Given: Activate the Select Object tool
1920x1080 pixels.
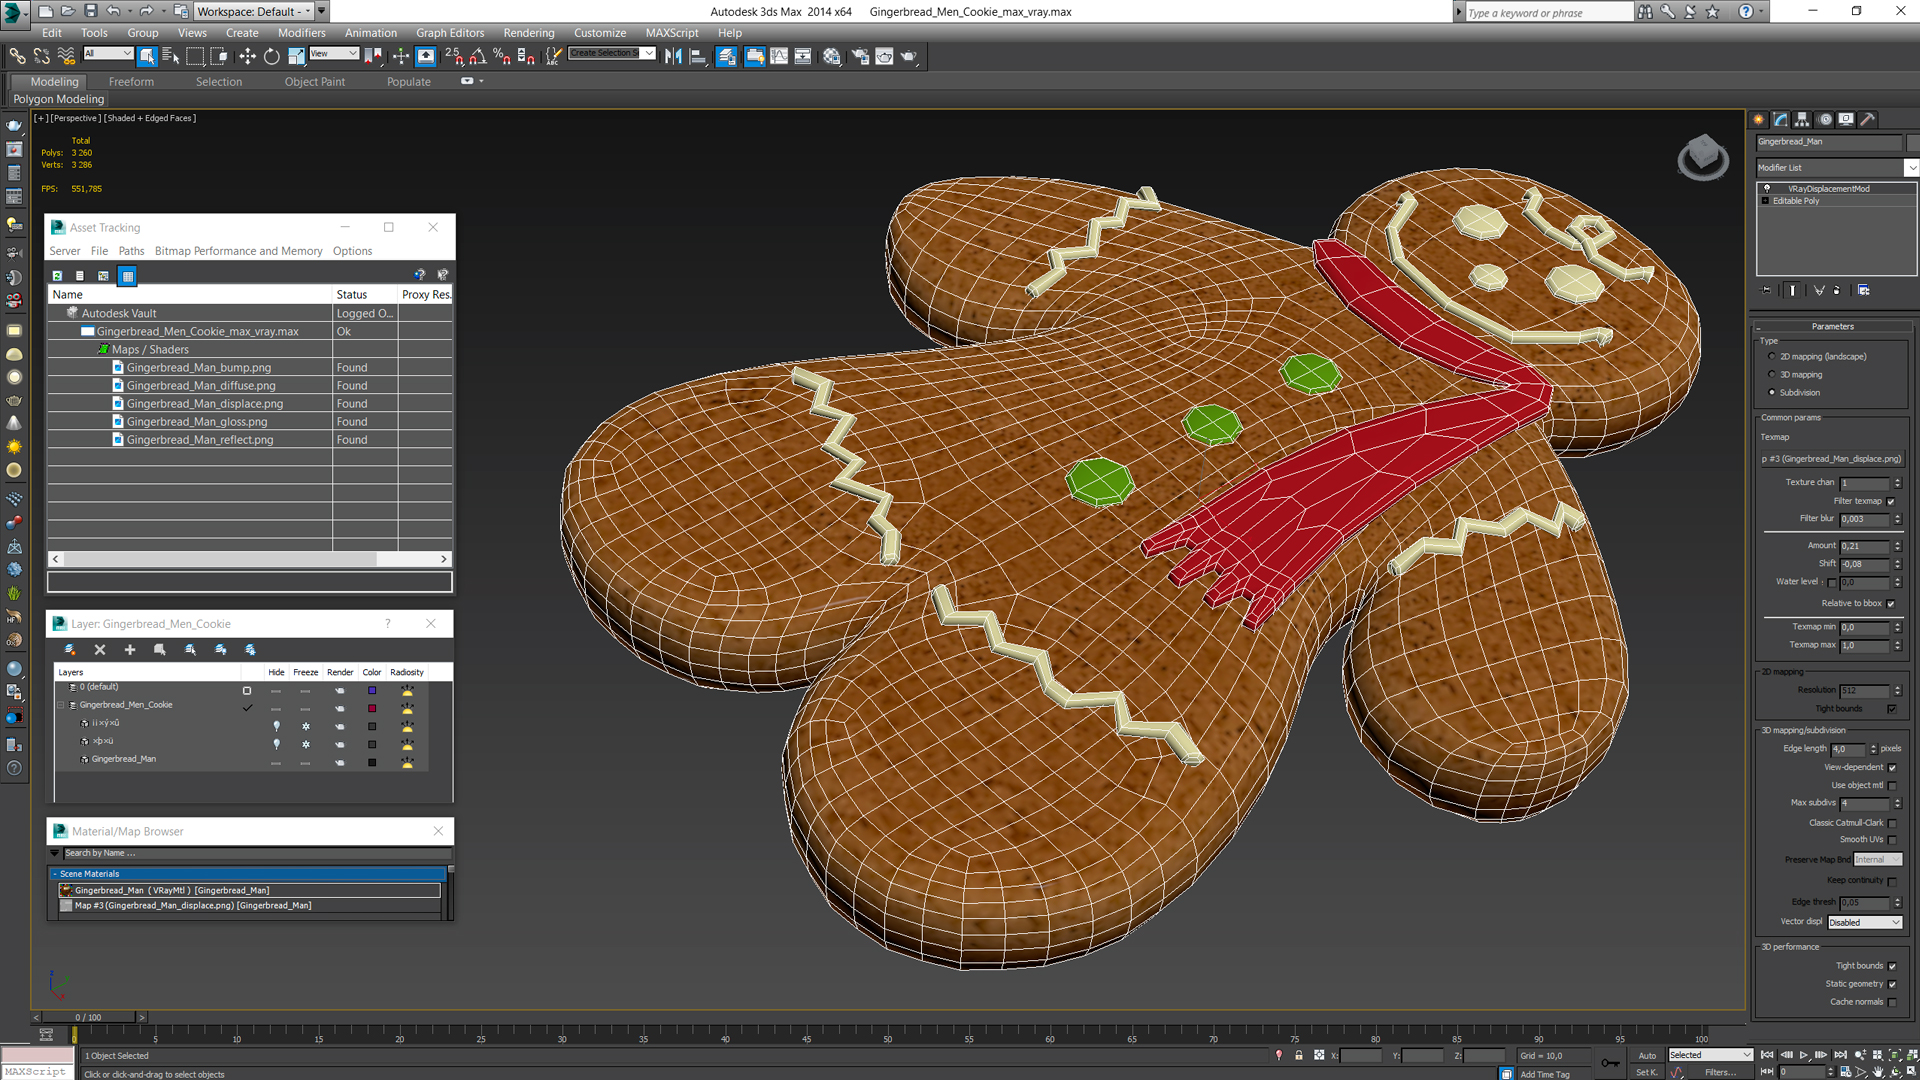Looking at the screenshot, I should pos(147,56).
